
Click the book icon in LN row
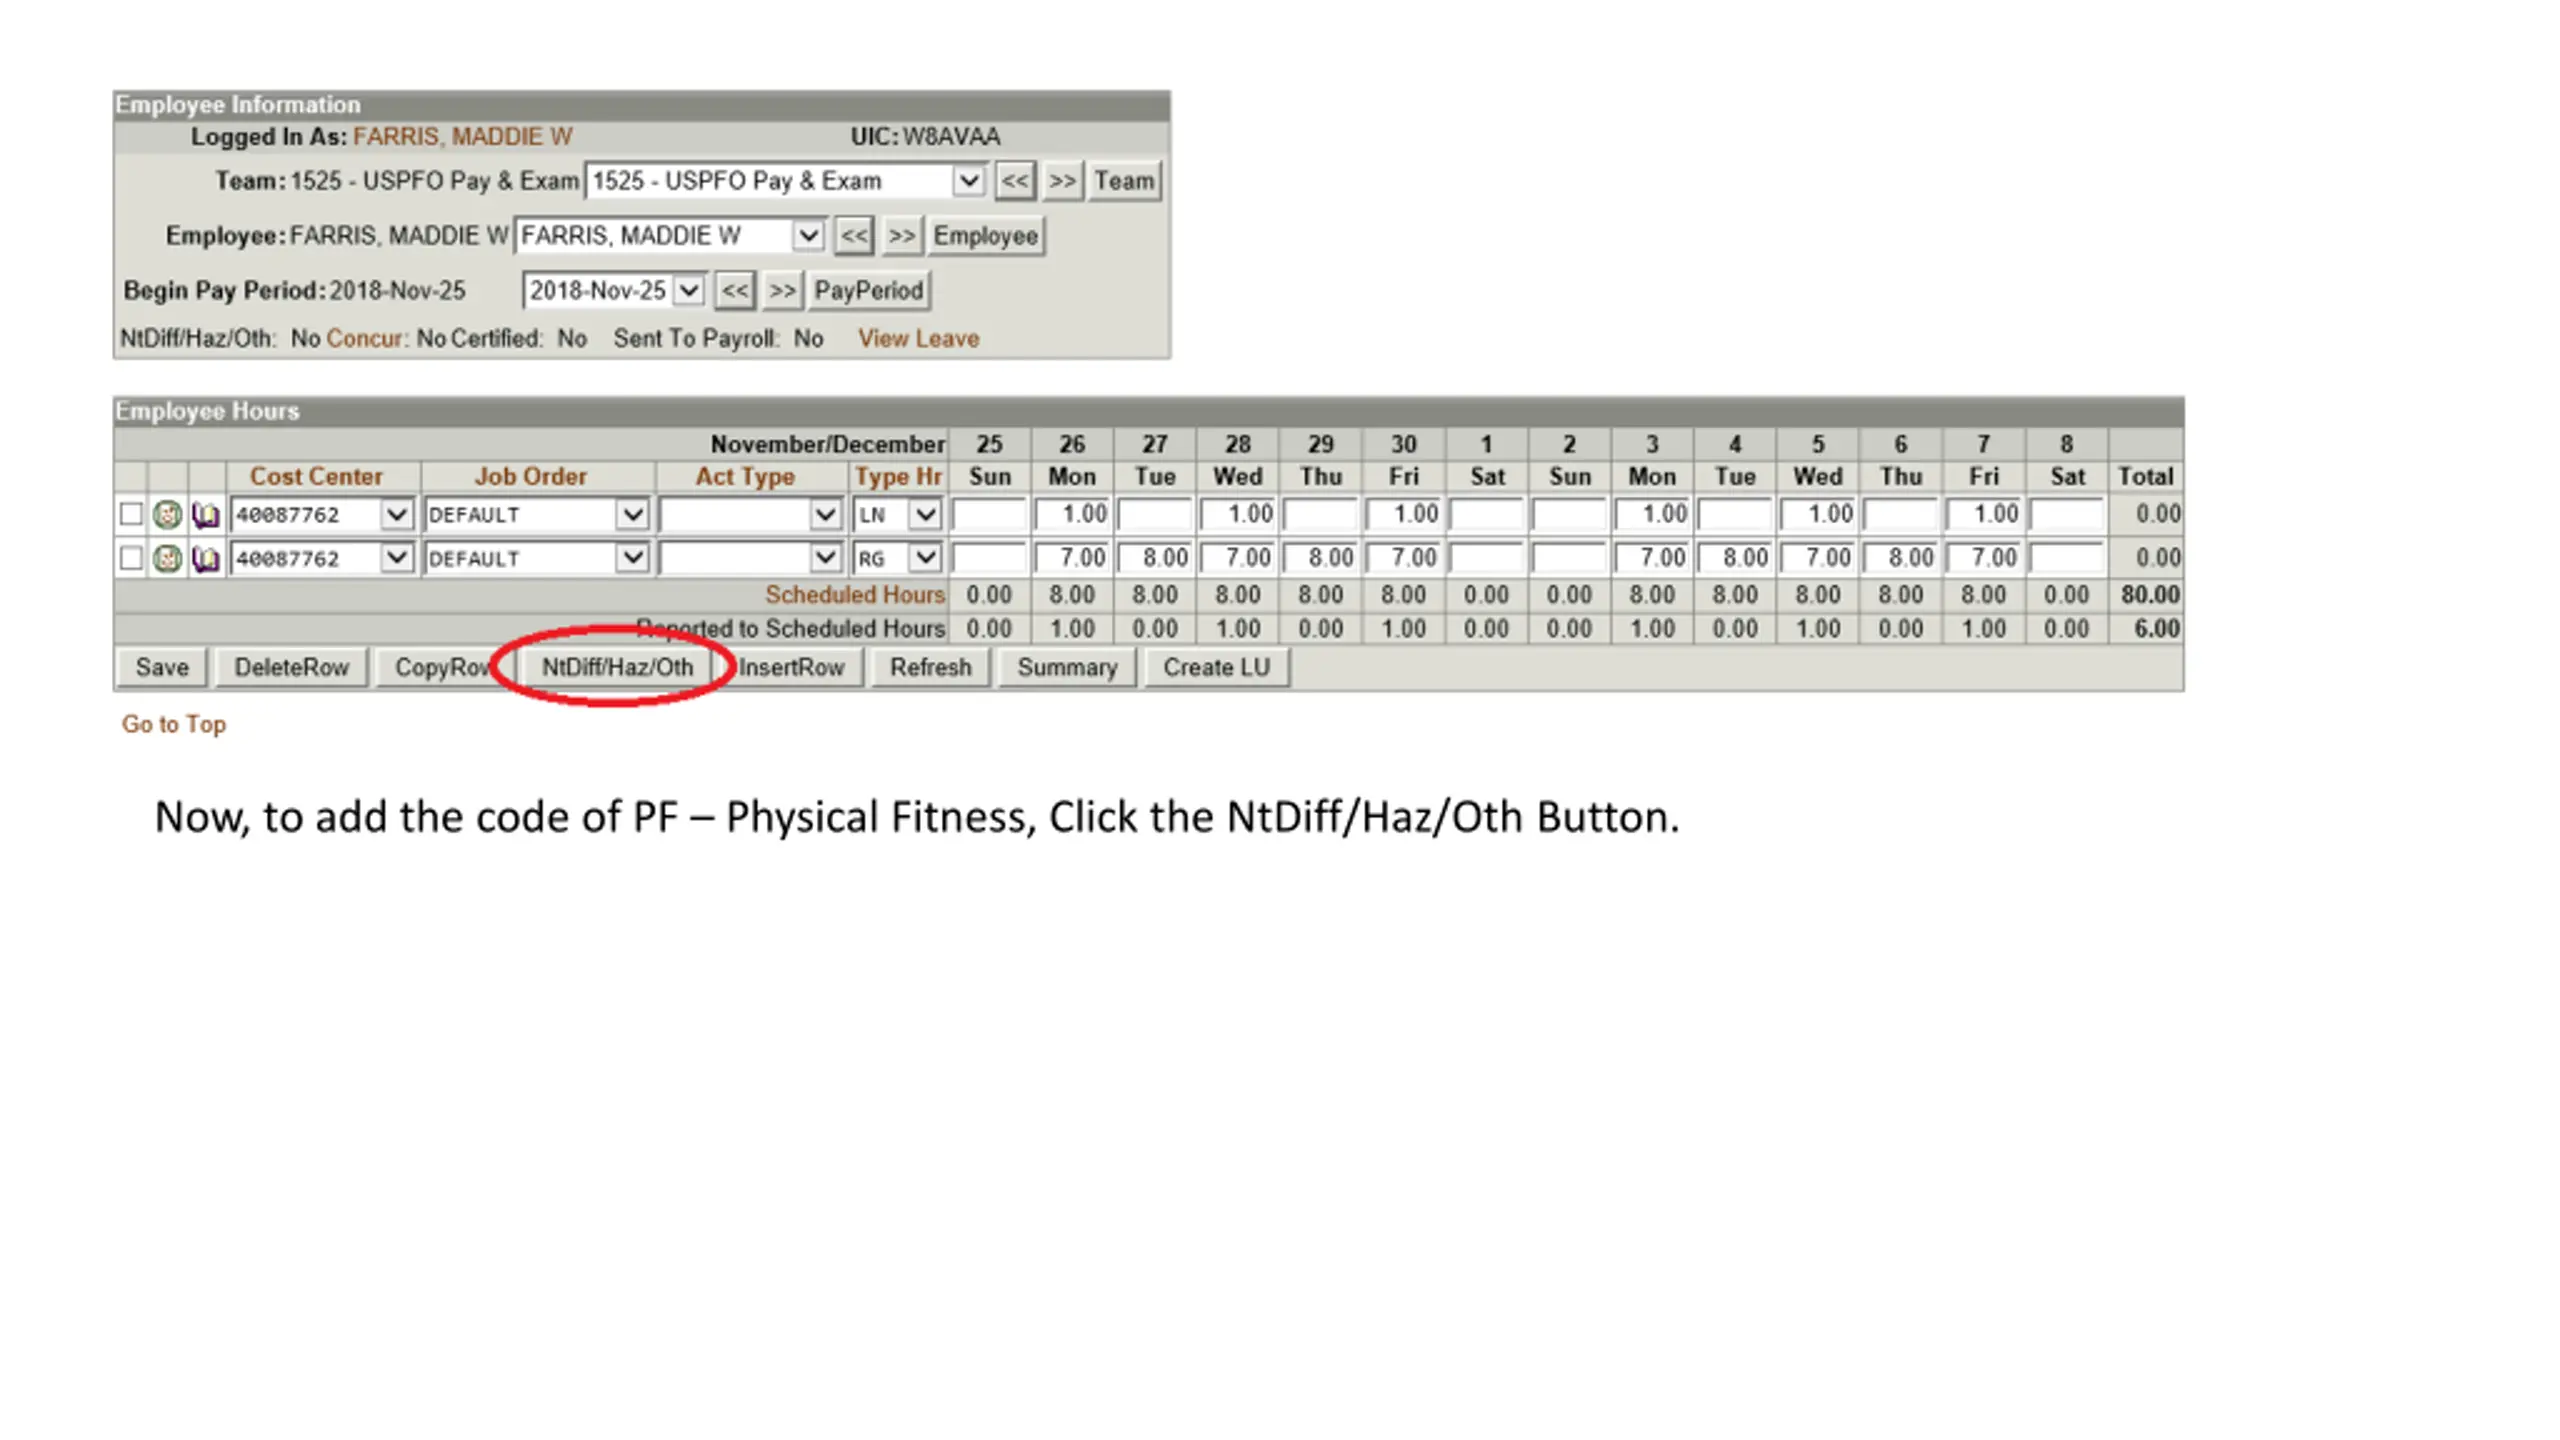pos(205,514)
